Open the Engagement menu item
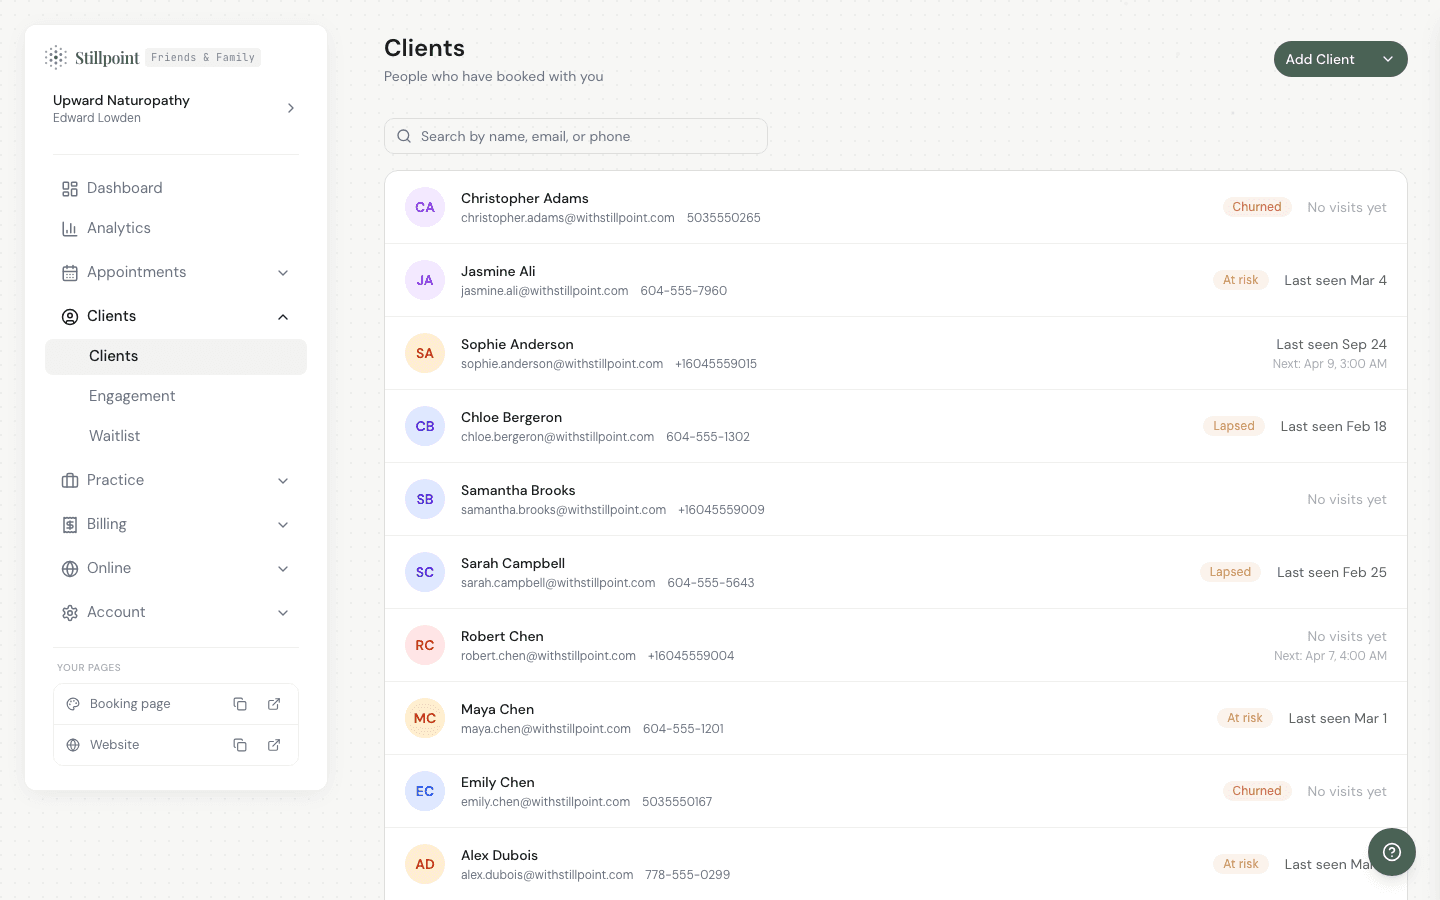Image resolution: width=1440 pixels, height=900 pixels. [132, 396]
